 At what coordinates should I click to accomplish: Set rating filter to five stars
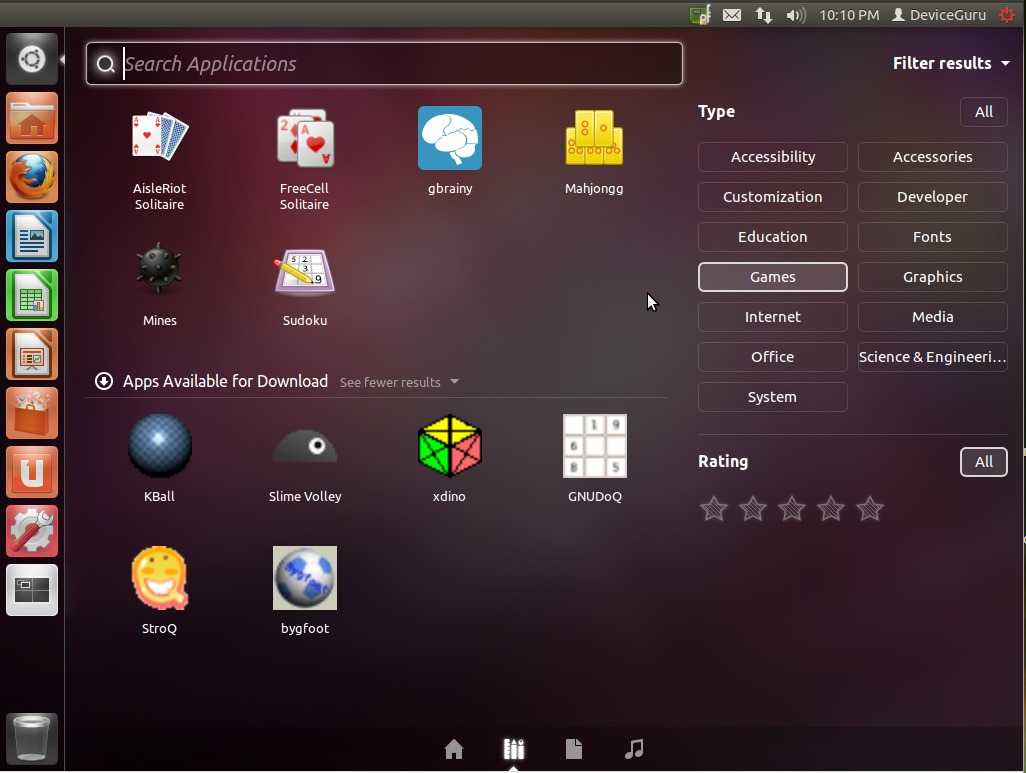[x=870, y=509]
